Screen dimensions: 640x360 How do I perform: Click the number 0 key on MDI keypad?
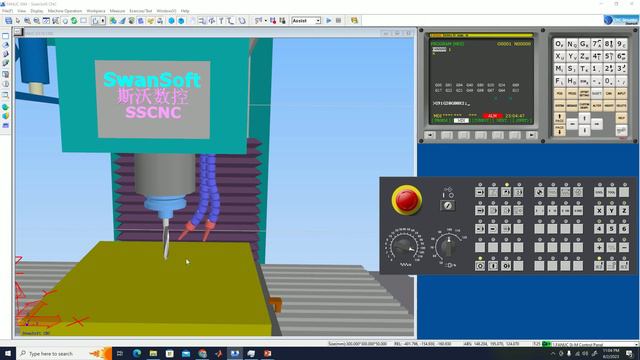(609, 81)
